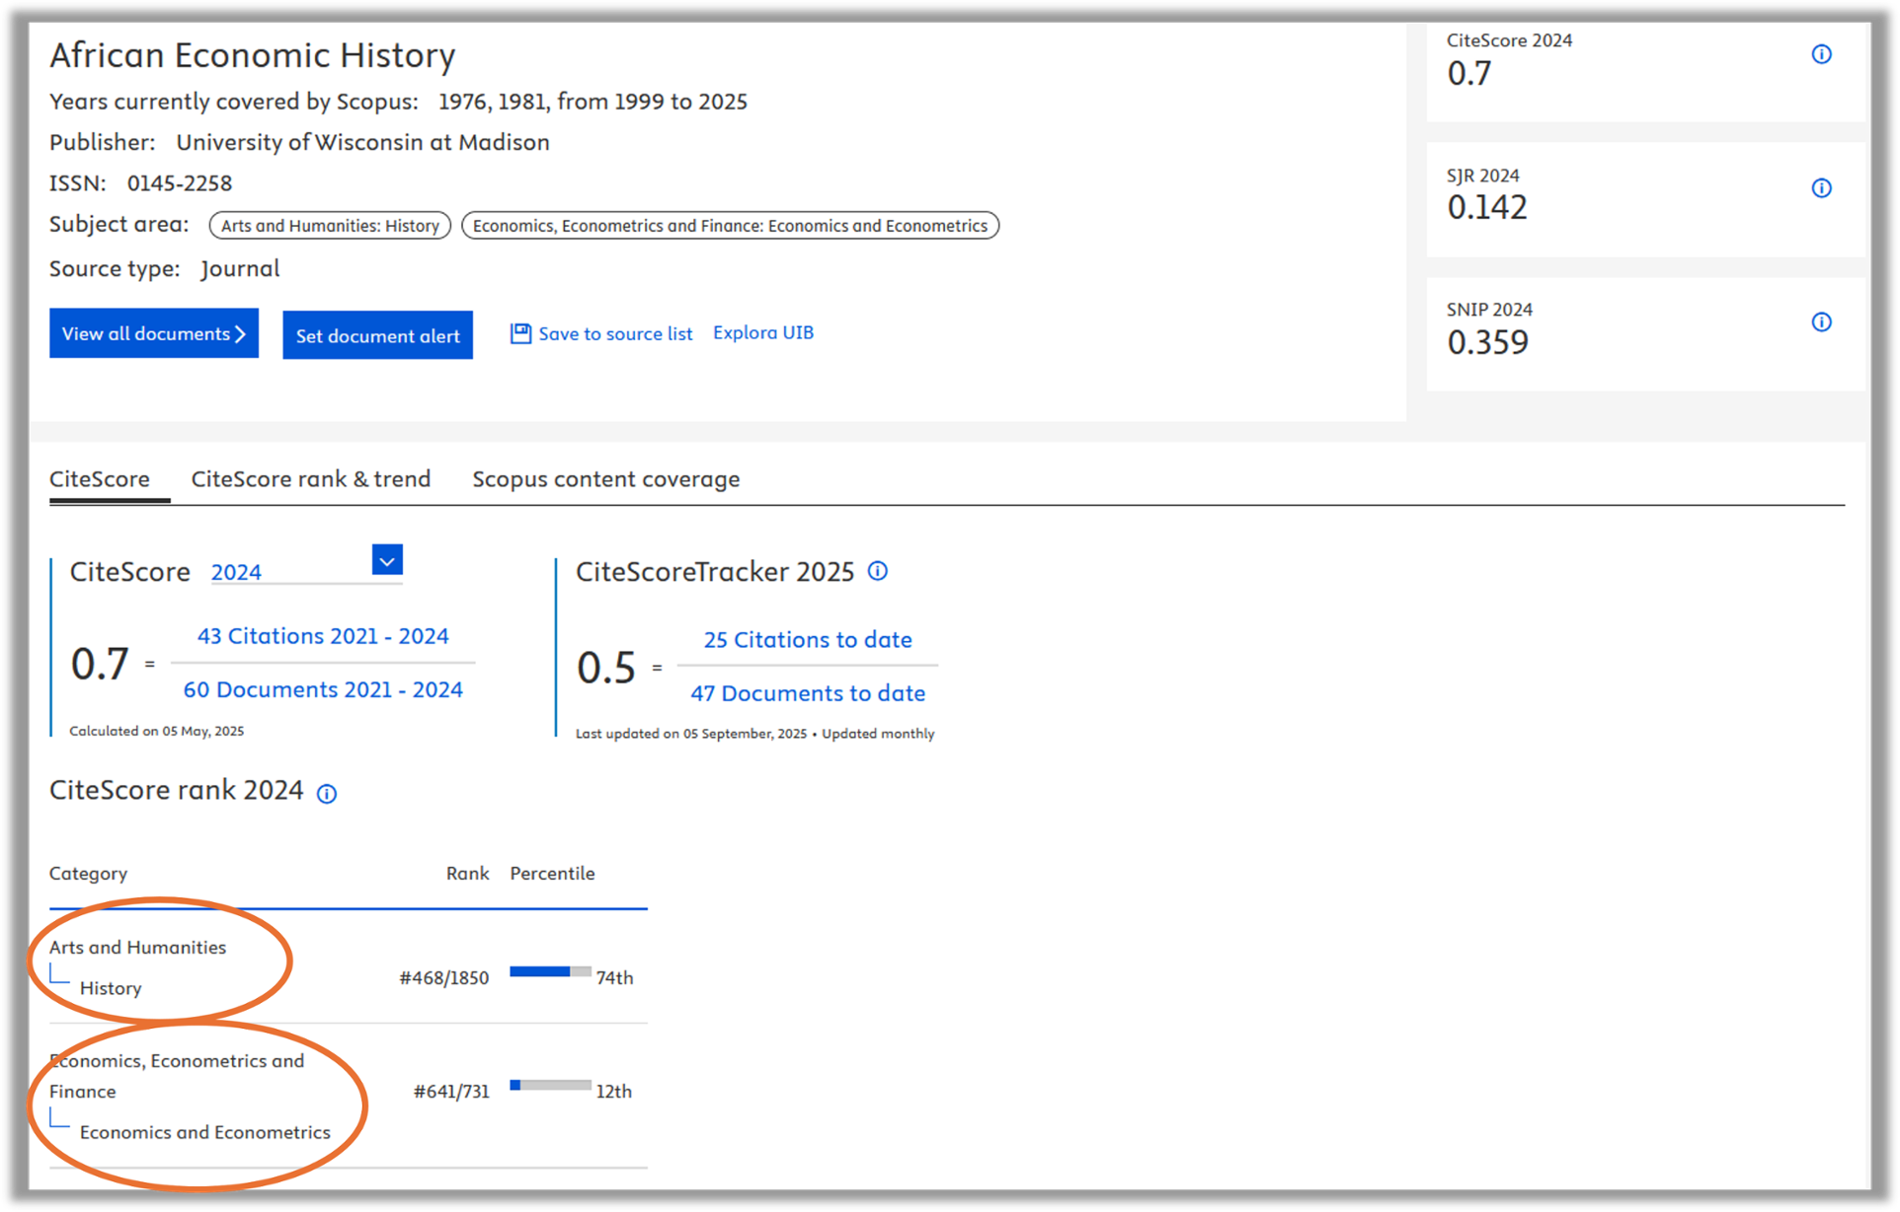
Task: Click the save icon beside Save to source list
Action: point(520,334)
